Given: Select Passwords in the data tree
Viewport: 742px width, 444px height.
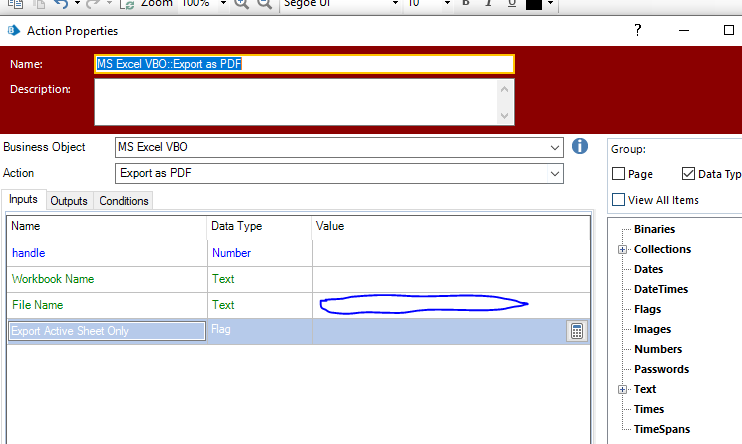Looking at the screenshot, I should point(661,369).
